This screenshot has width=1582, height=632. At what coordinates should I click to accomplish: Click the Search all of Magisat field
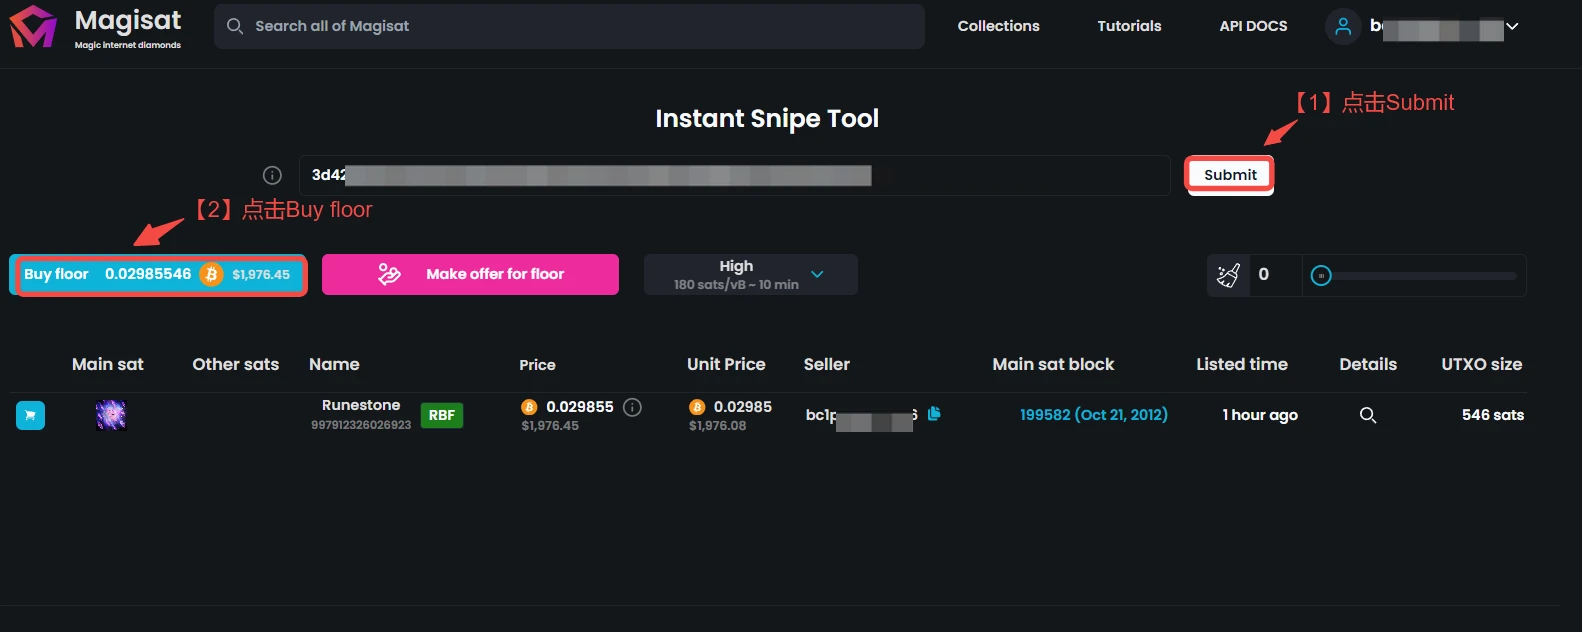570,26
